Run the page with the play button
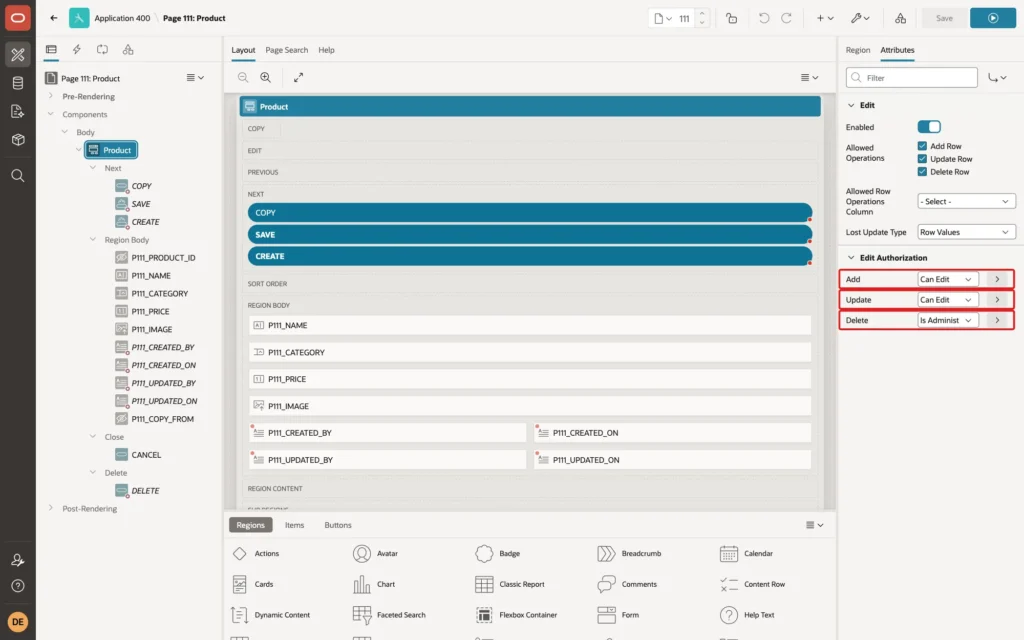This screenshot has height=640, width=1024. coord(993,18)
